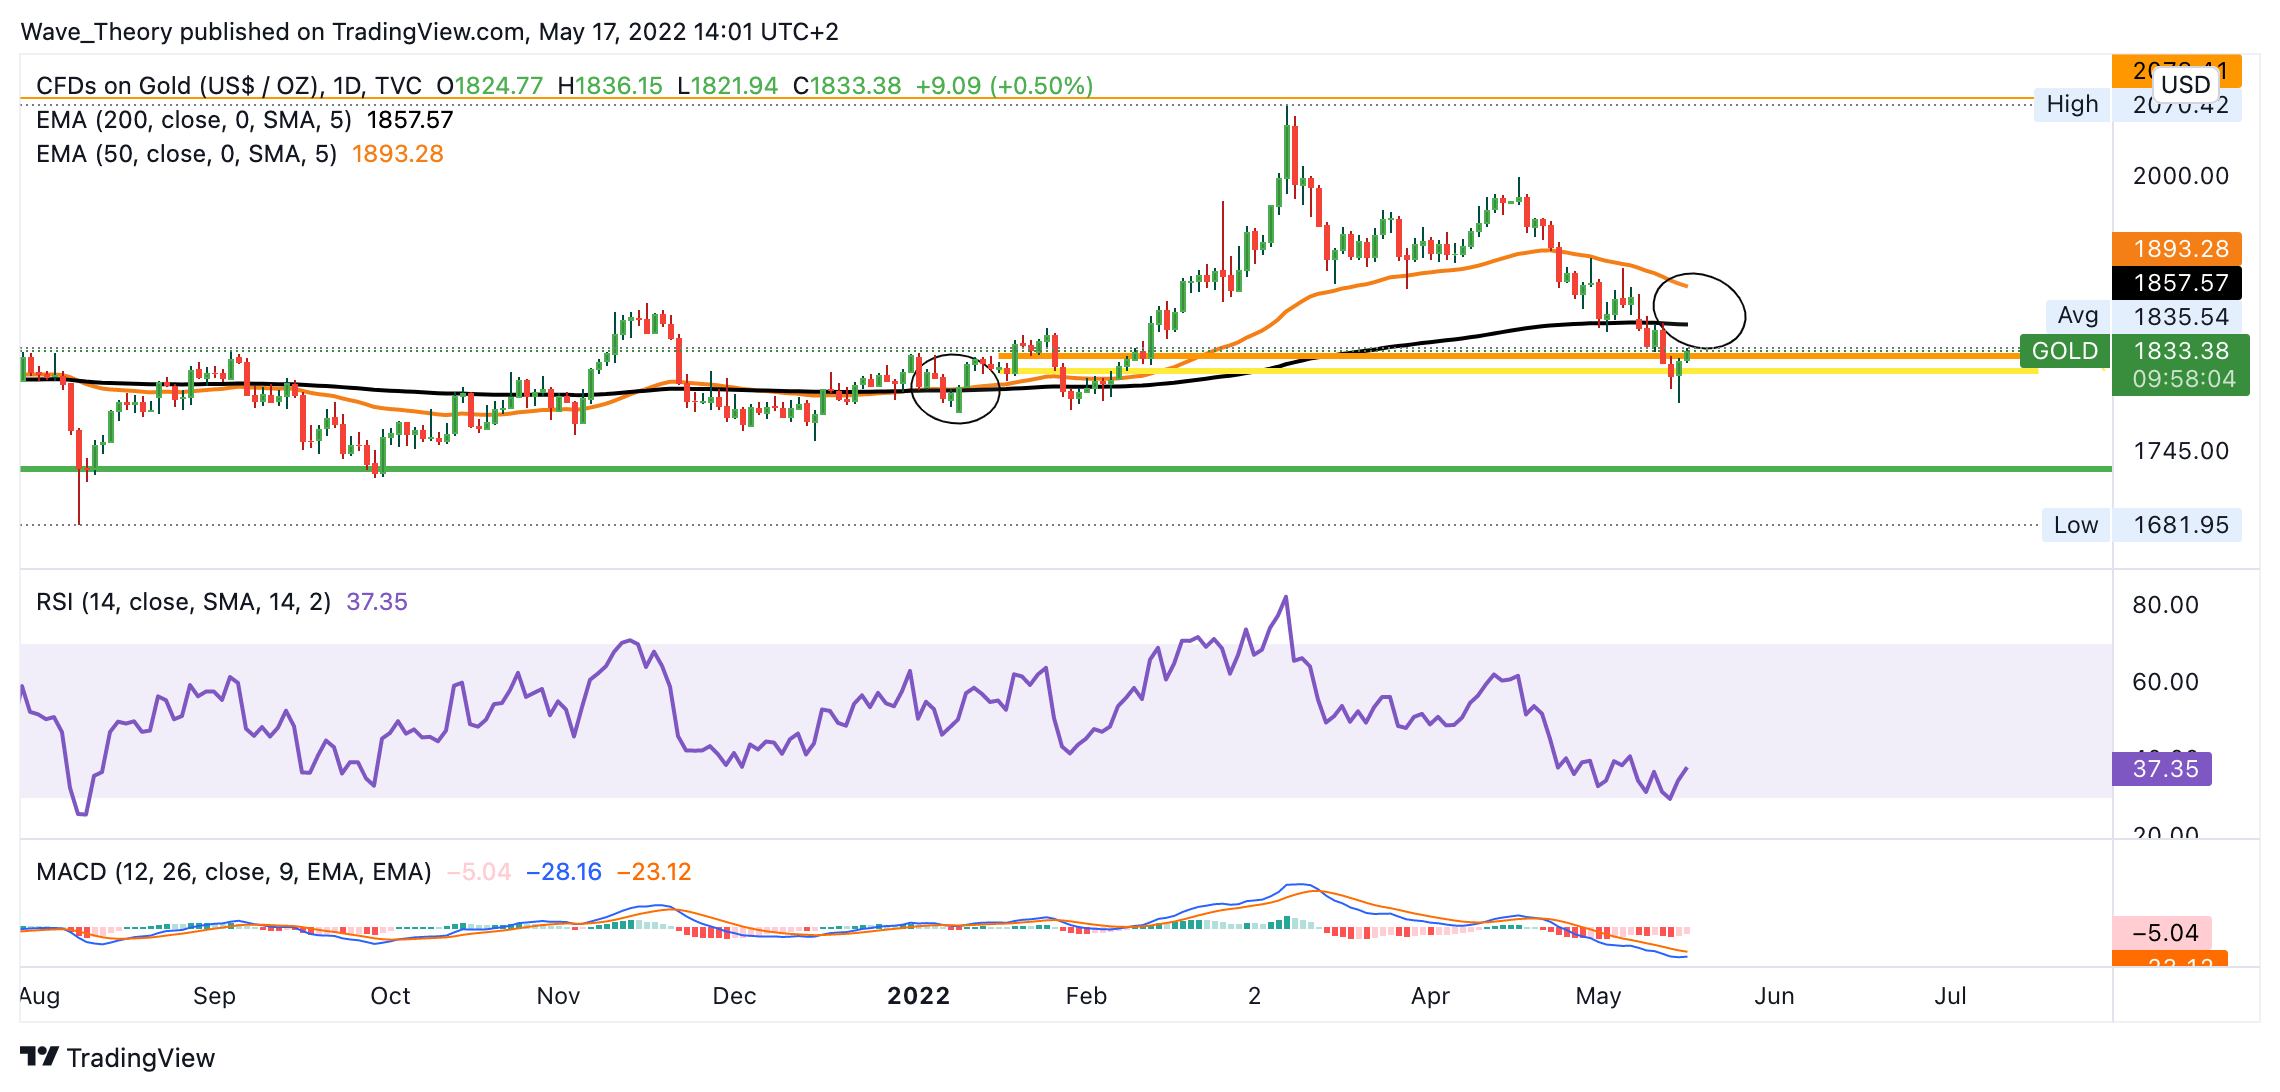
Task: Select the EMA 200 indicator legend
Action: click(193, 120)
